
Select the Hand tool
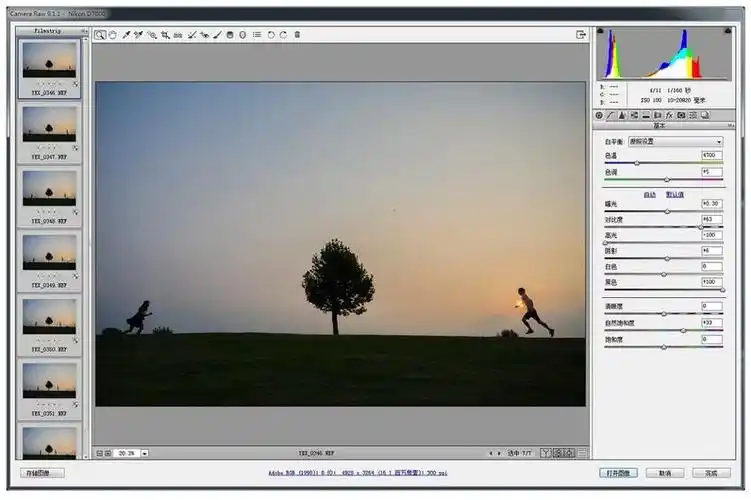(113, 34)
